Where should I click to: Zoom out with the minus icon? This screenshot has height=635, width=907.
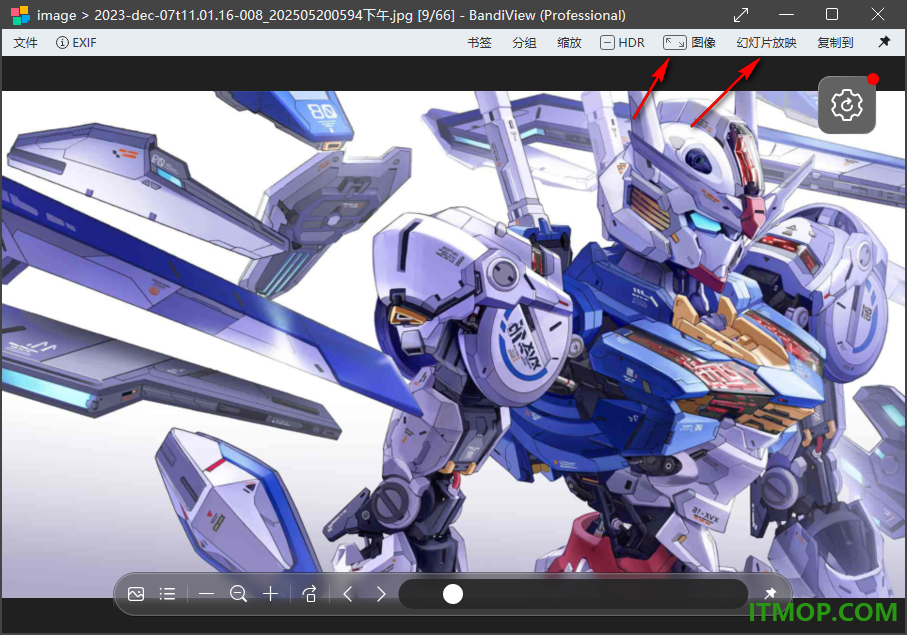coord(207,594)
